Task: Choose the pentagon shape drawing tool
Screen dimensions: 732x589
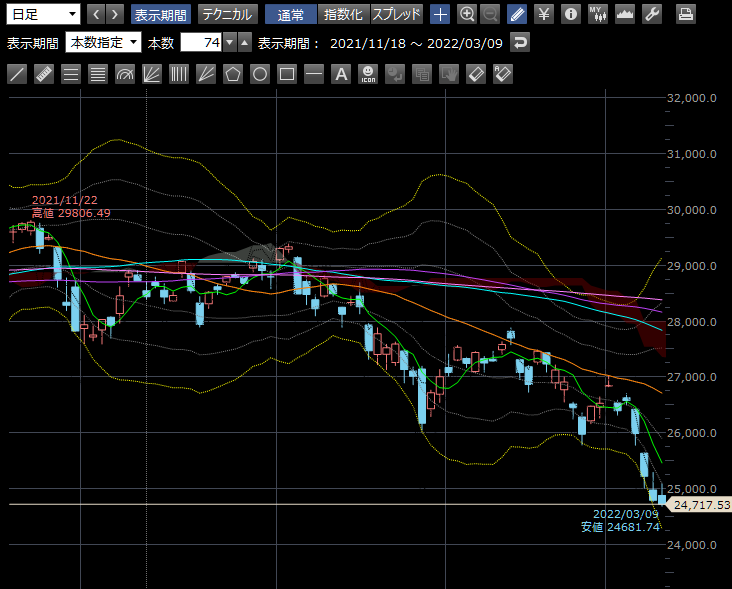Action: click(x=233, y=74)
